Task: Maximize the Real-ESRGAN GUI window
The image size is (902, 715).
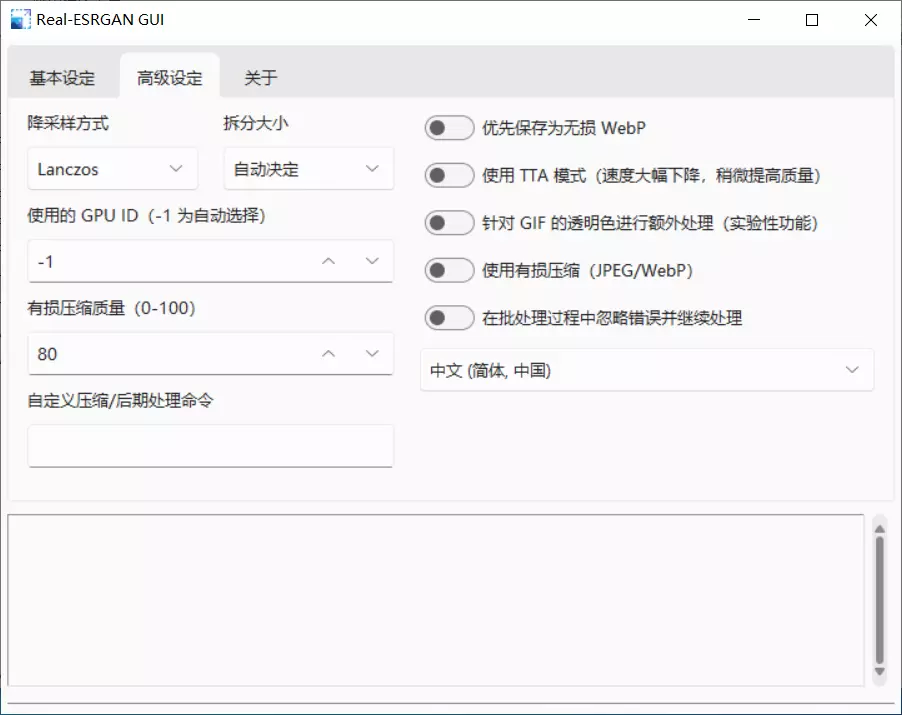Action: tap(812, 20)
